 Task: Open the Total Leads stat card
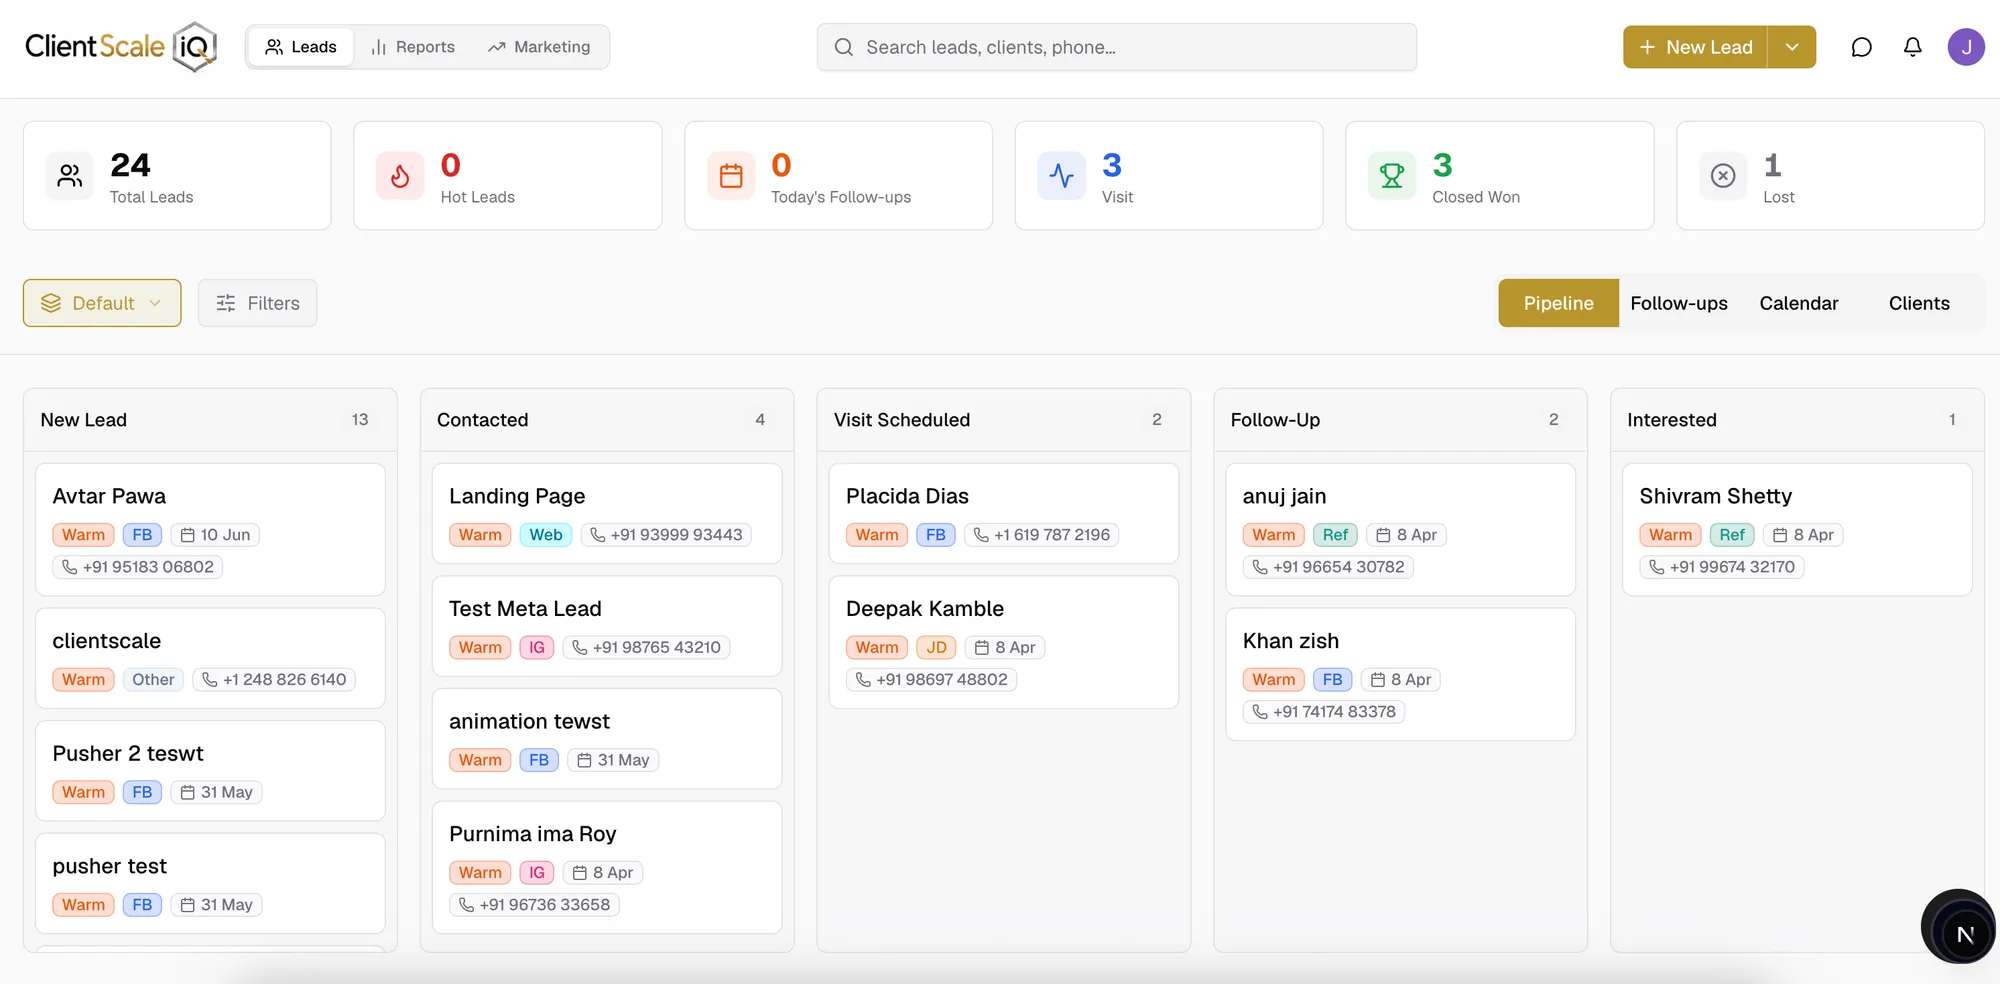tap(177, 176)
